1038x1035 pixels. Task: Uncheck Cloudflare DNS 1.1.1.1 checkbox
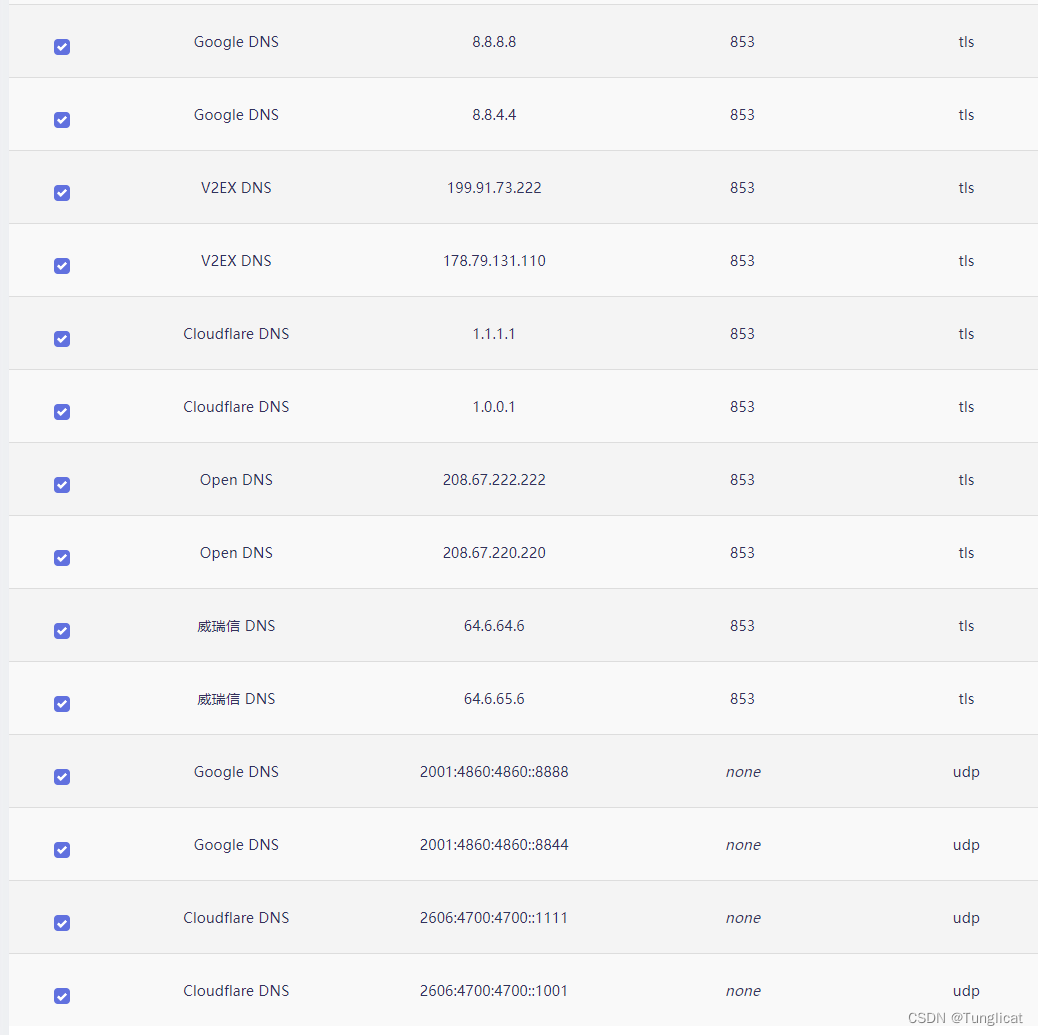click(62, 339)
